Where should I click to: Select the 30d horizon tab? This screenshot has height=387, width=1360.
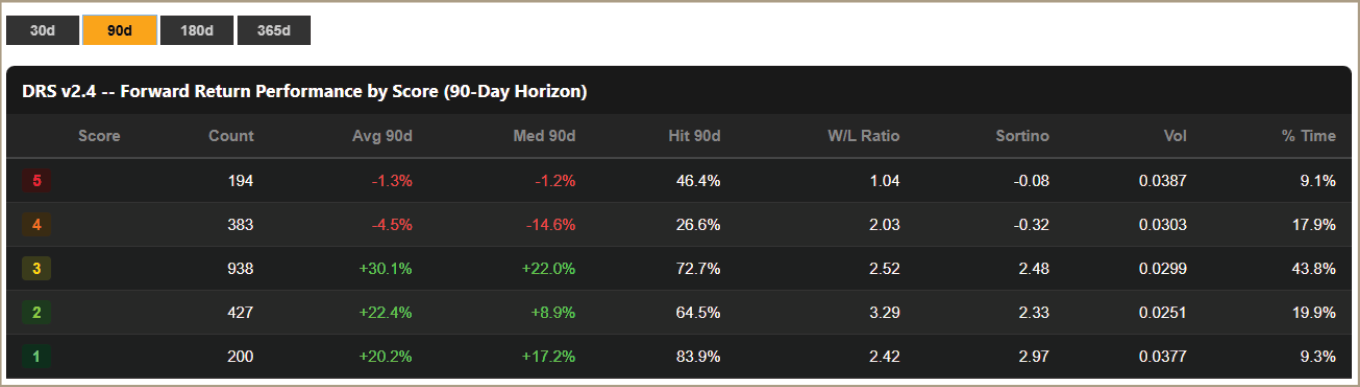(x=42, y=30)
